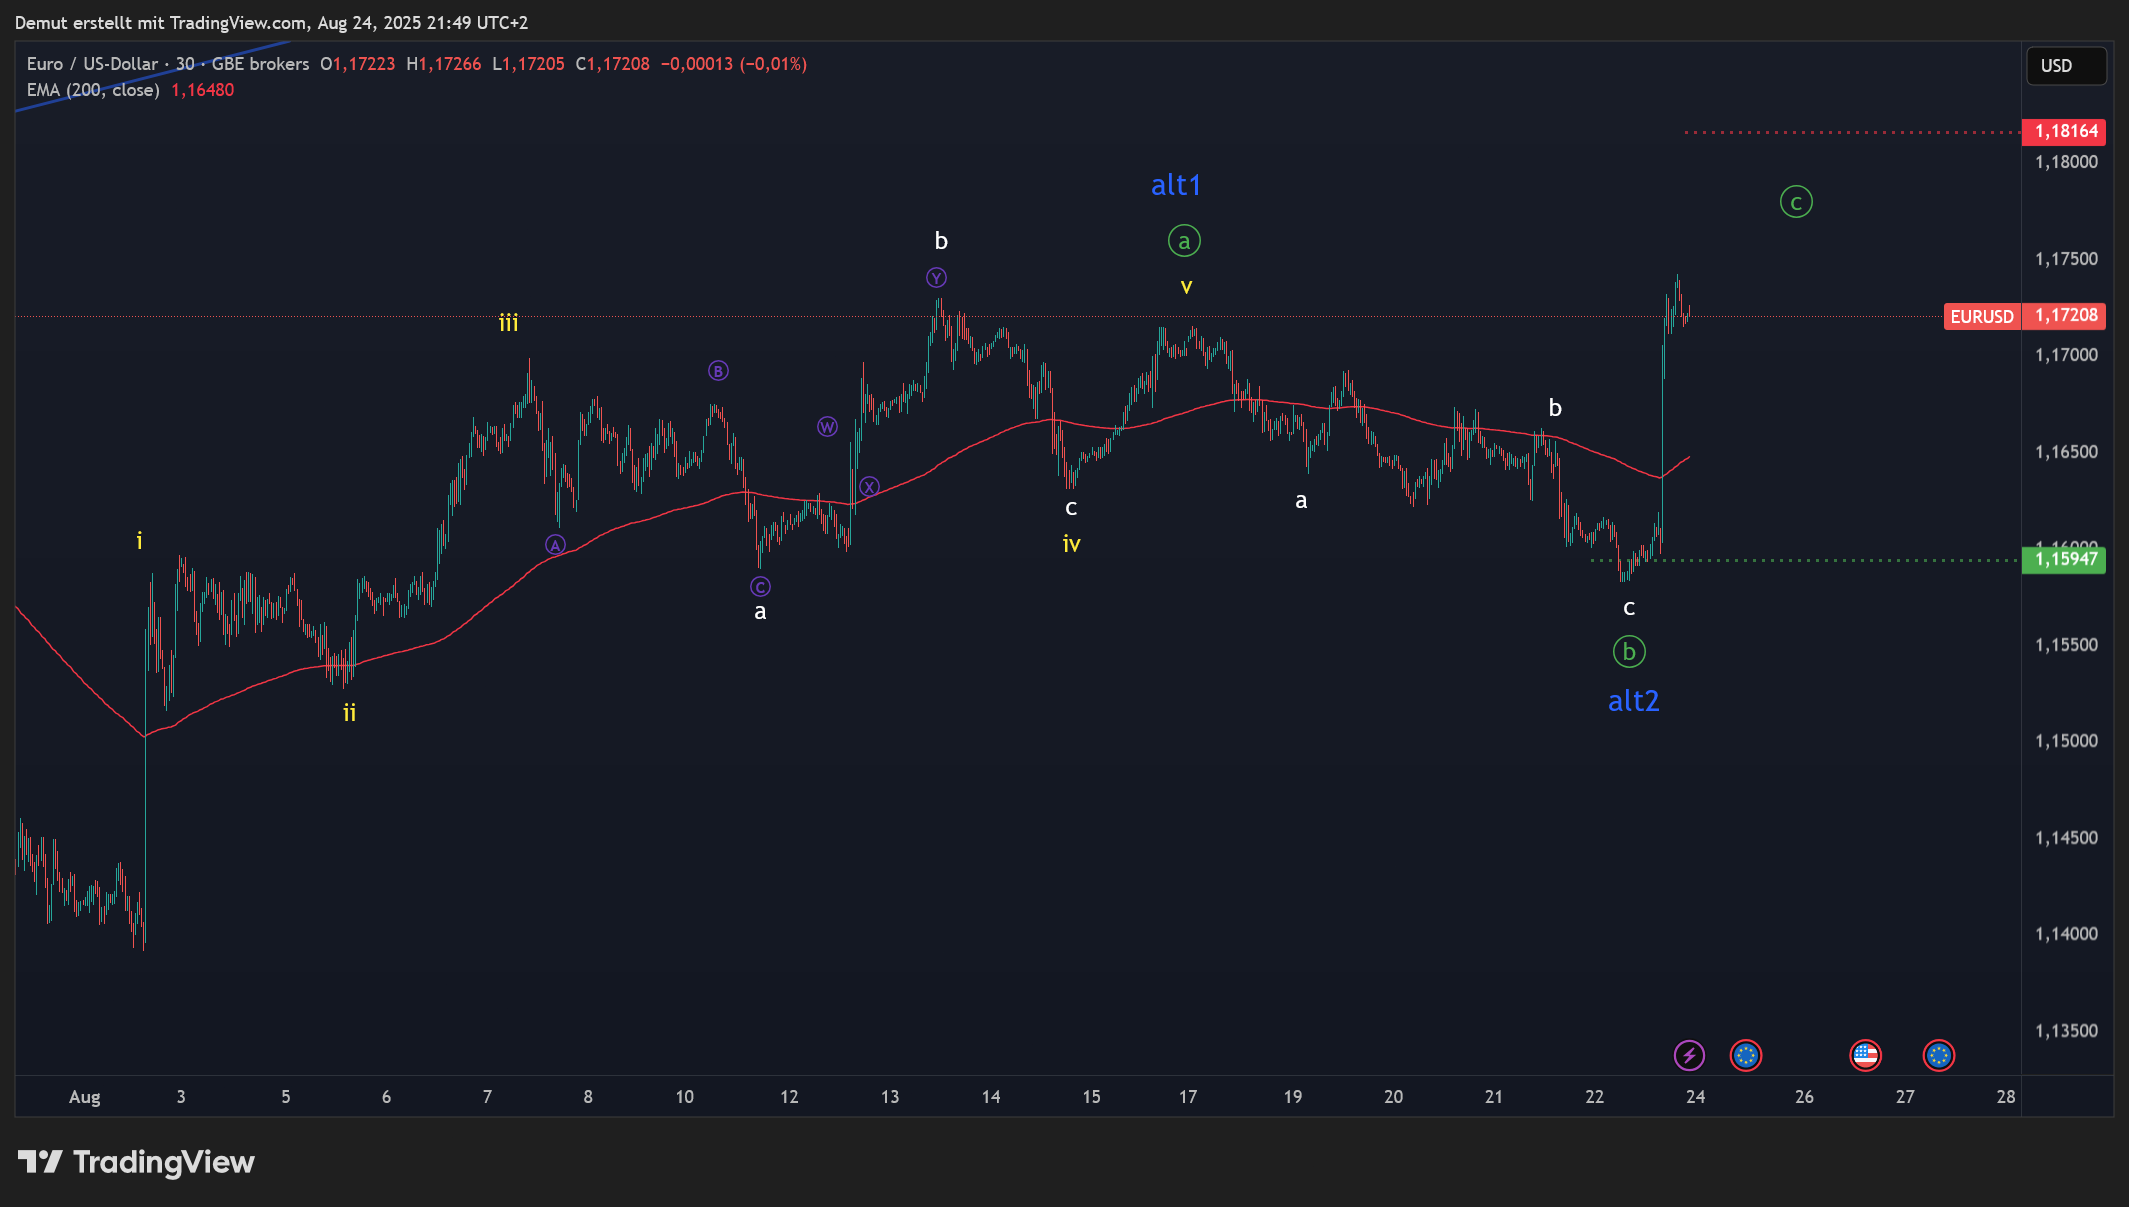This screenshot has width=2129, height=1207.
Task: Select the yellow iii wave label
Action: pos(508,323)
